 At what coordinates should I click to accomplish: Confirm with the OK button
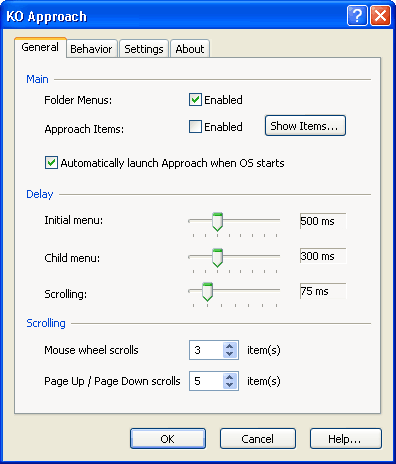(168, 439)
